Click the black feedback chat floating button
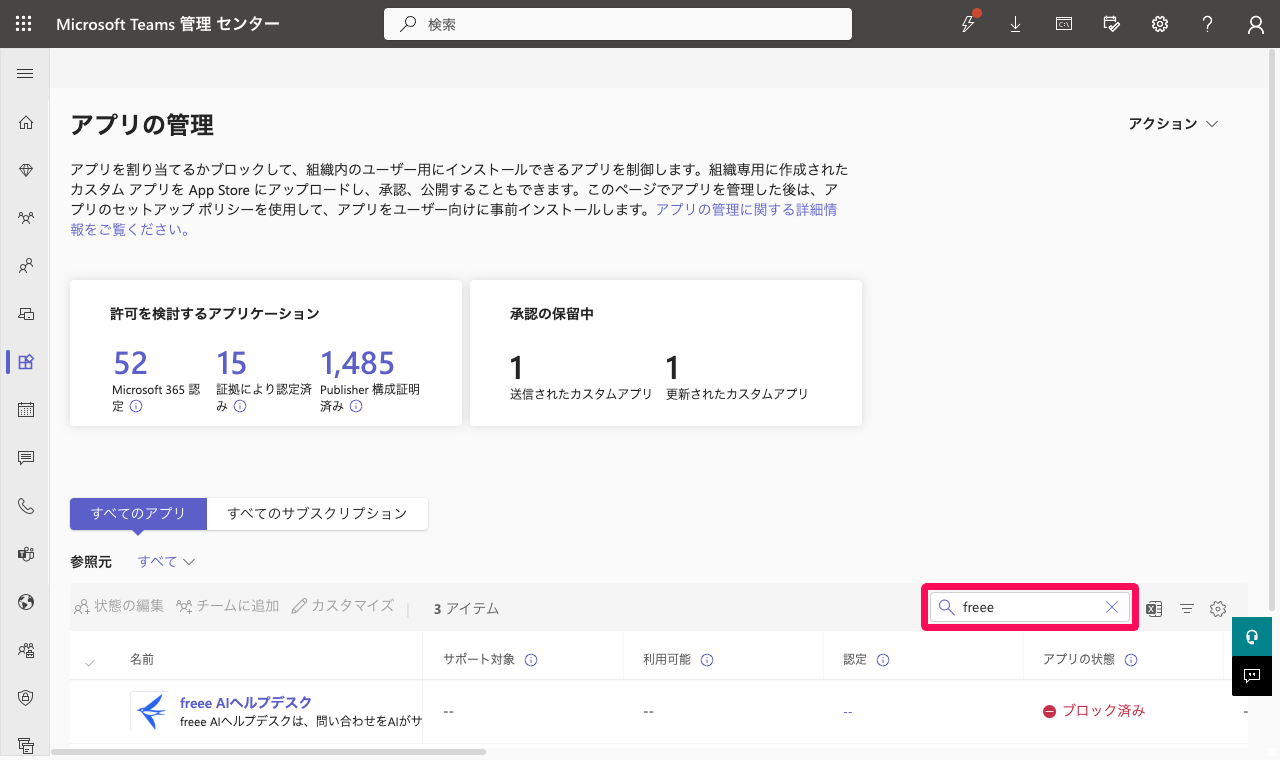Viewport: 1280px width, 760px height. click(x=1252, y=676)
